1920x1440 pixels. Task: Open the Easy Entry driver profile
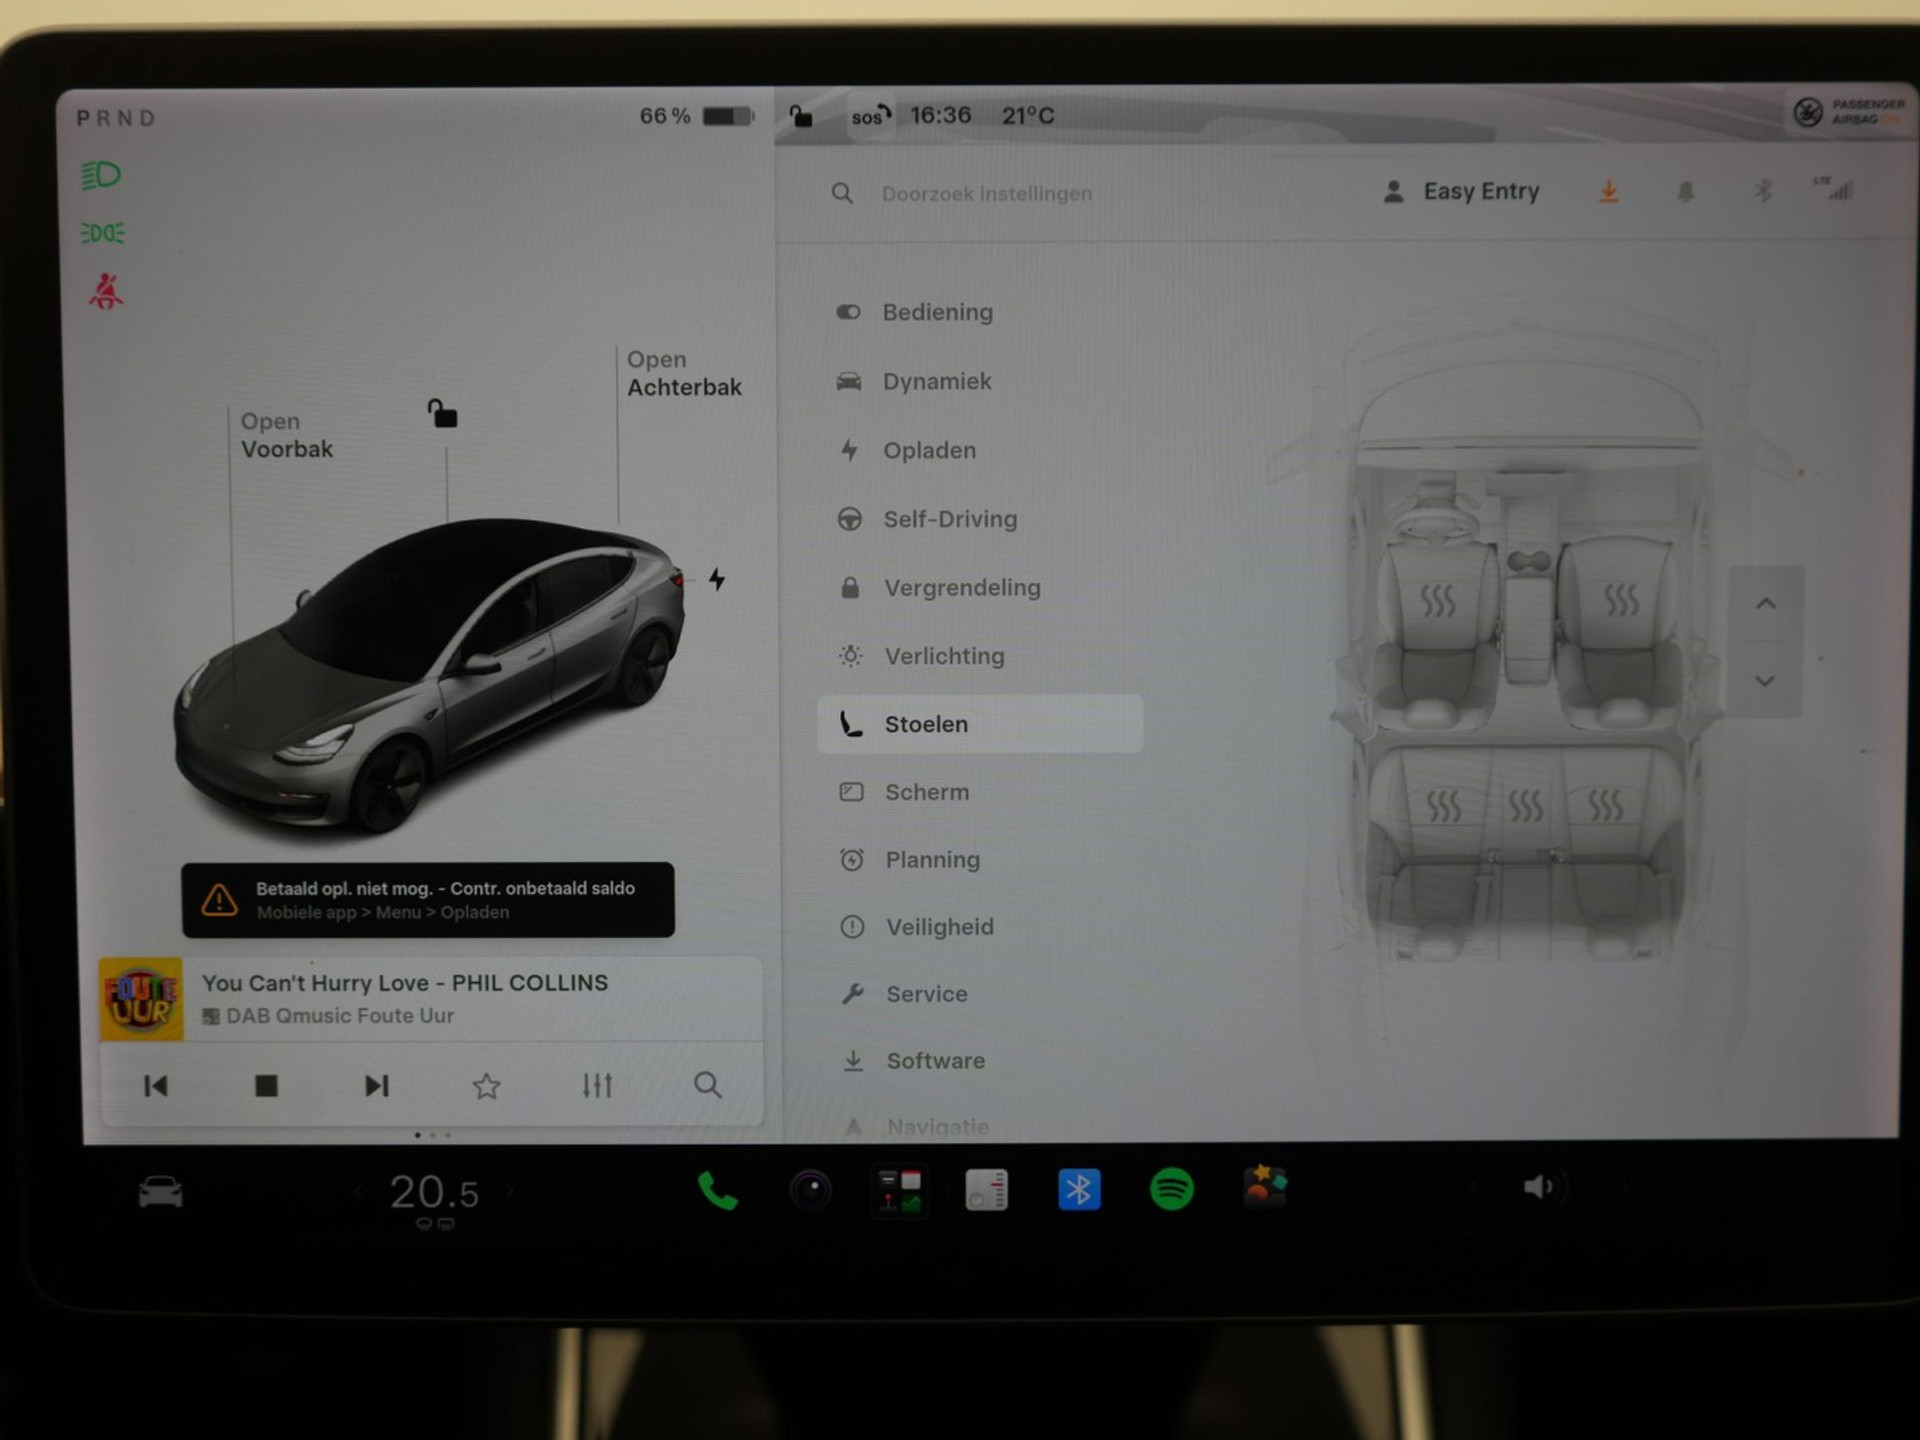pos(1461,191)
